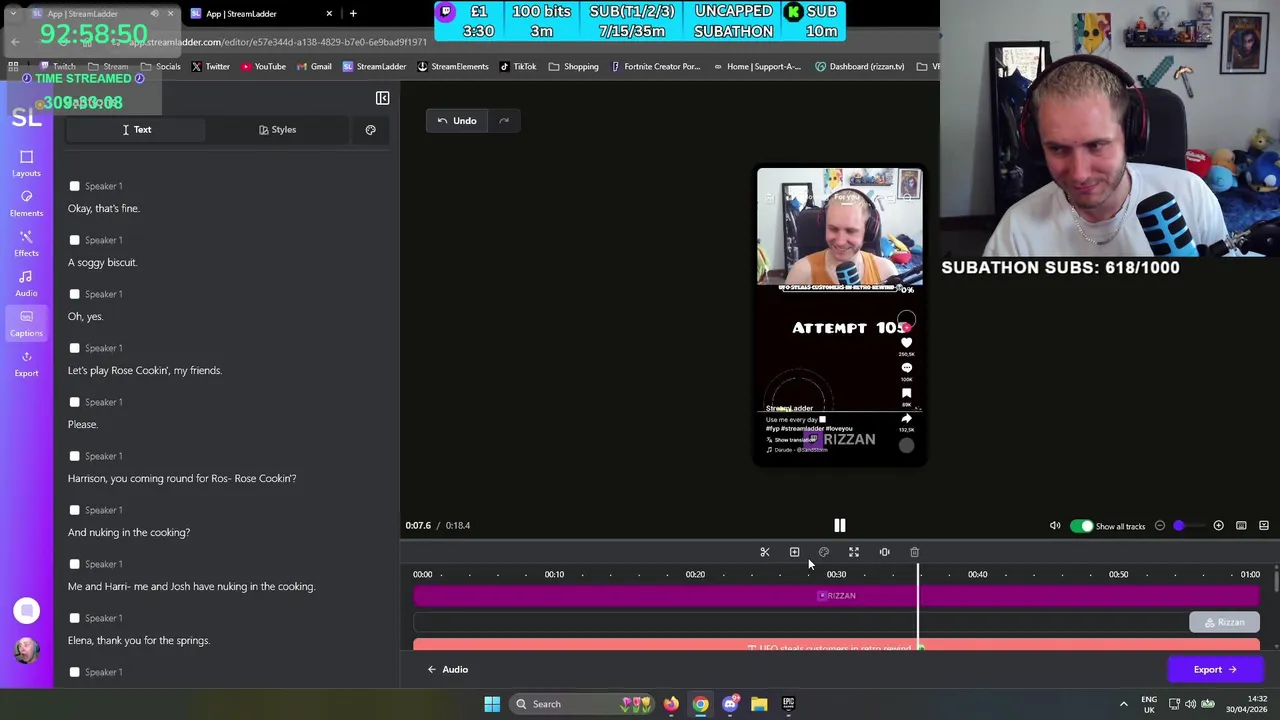Click the 'Oh, yes.' caption text
Viewport: 1280px width, 720px height.
pos(85,317)
